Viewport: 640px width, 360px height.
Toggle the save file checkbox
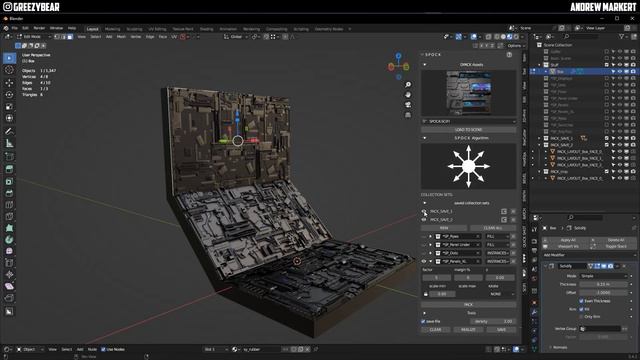[x=423, y=322]
